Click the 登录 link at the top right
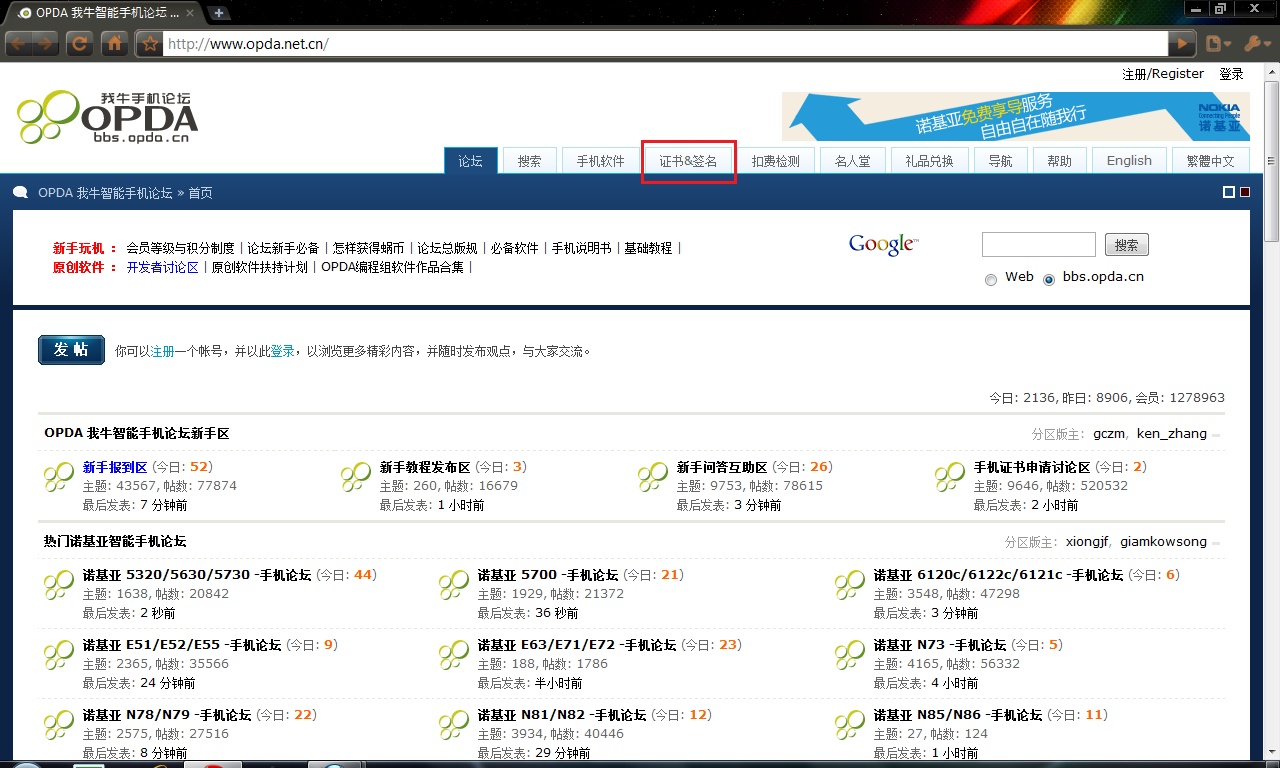This screenshot has width=1280, height=768. (x=1231, y=74)
